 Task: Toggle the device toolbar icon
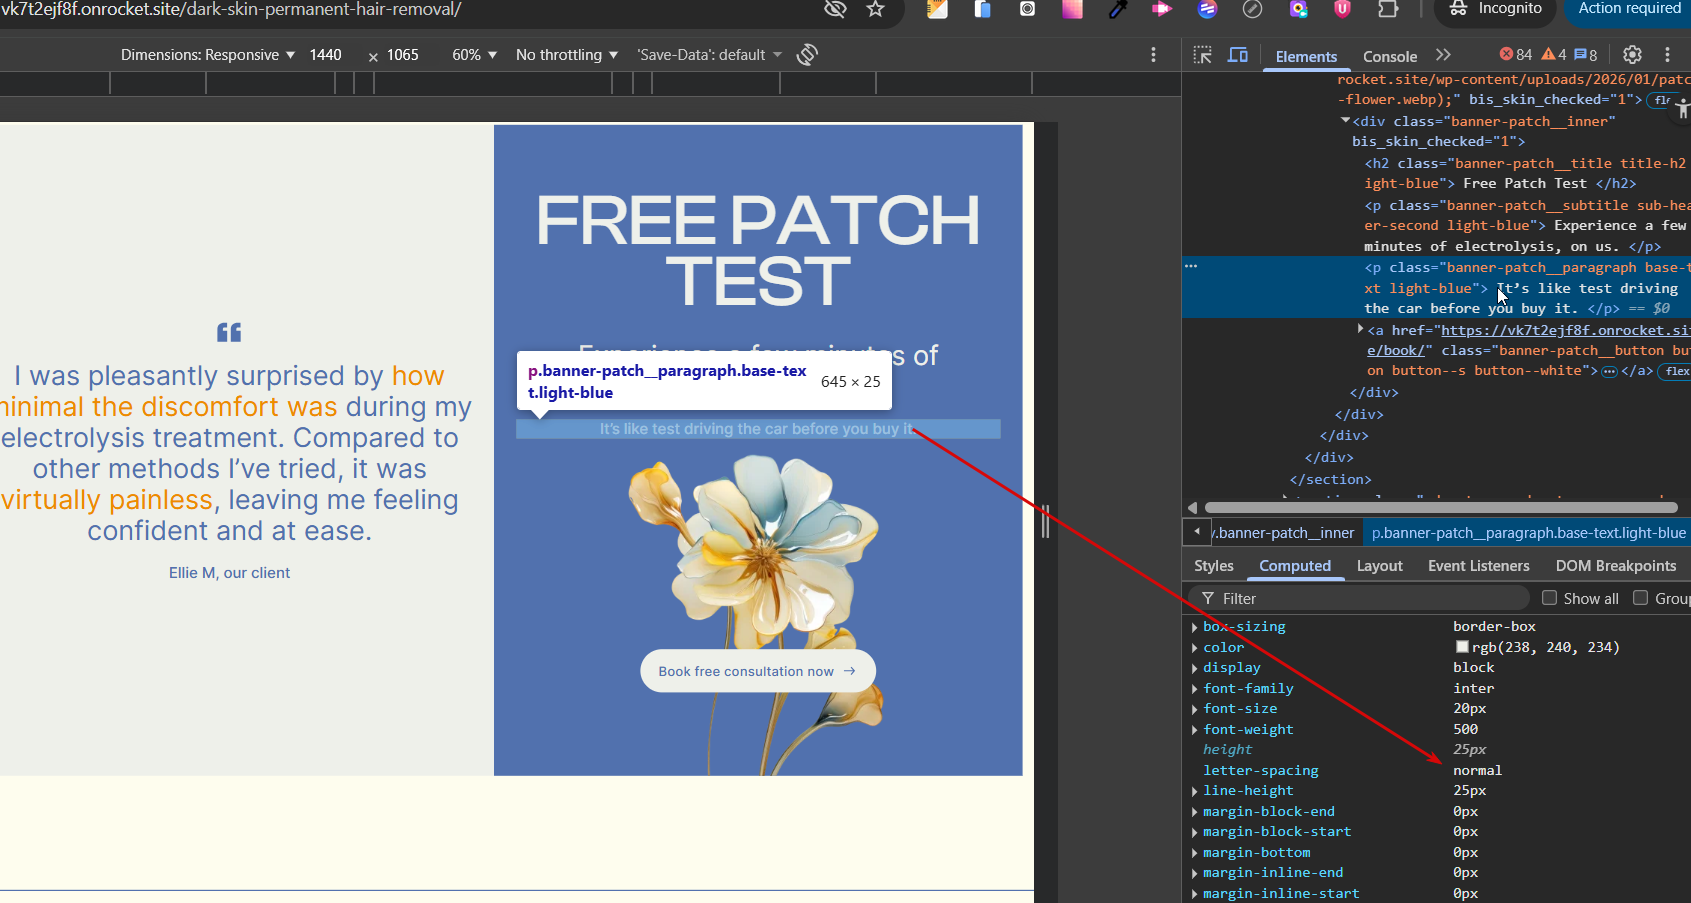(x=1238, y=55)
